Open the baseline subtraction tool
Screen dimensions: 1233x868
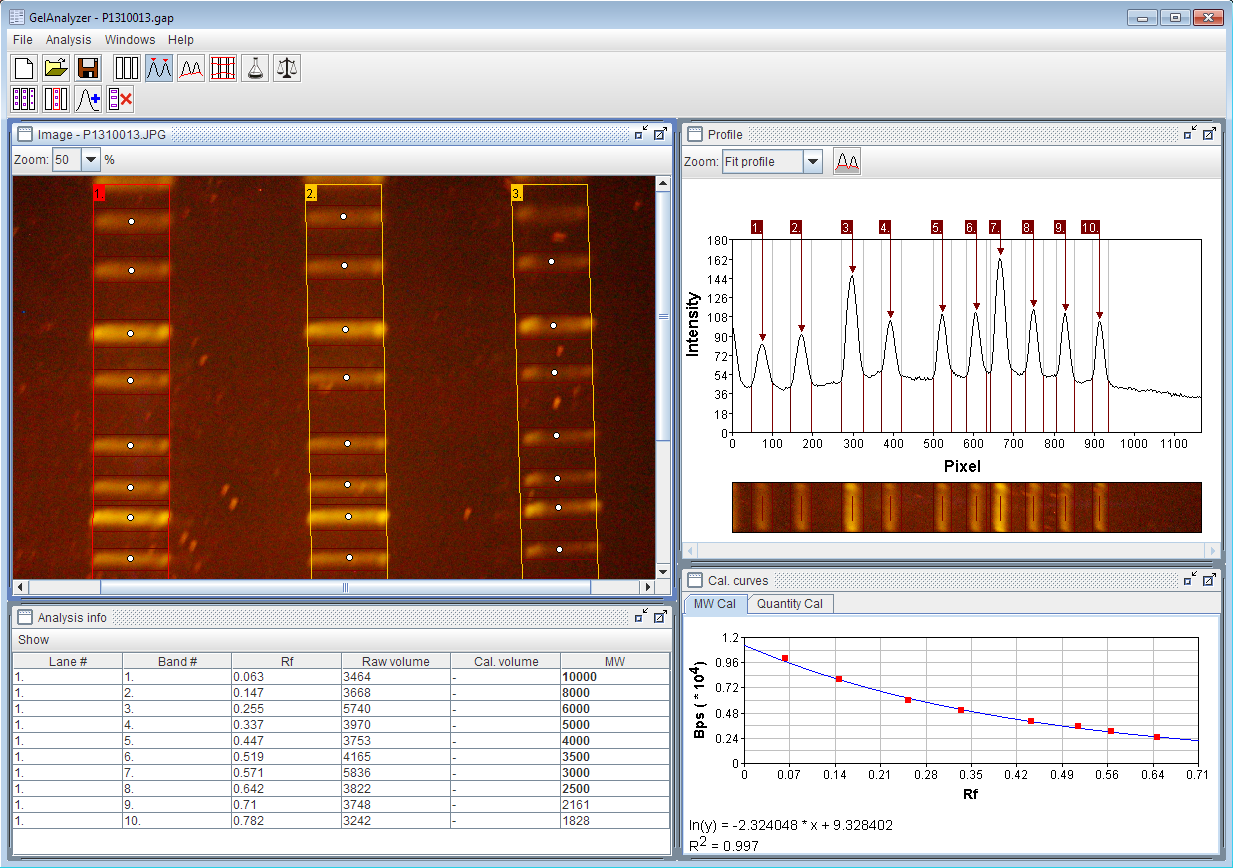191,67
